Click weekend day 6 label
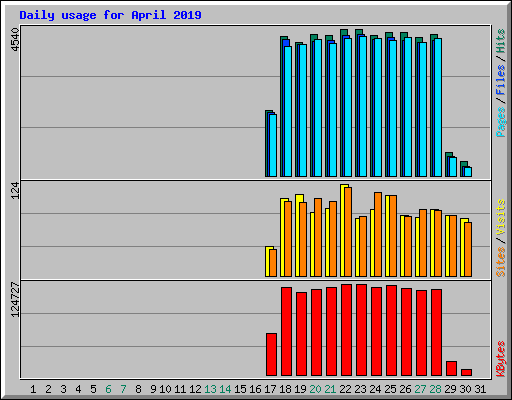Screen dimensions: 512x400 108,389
